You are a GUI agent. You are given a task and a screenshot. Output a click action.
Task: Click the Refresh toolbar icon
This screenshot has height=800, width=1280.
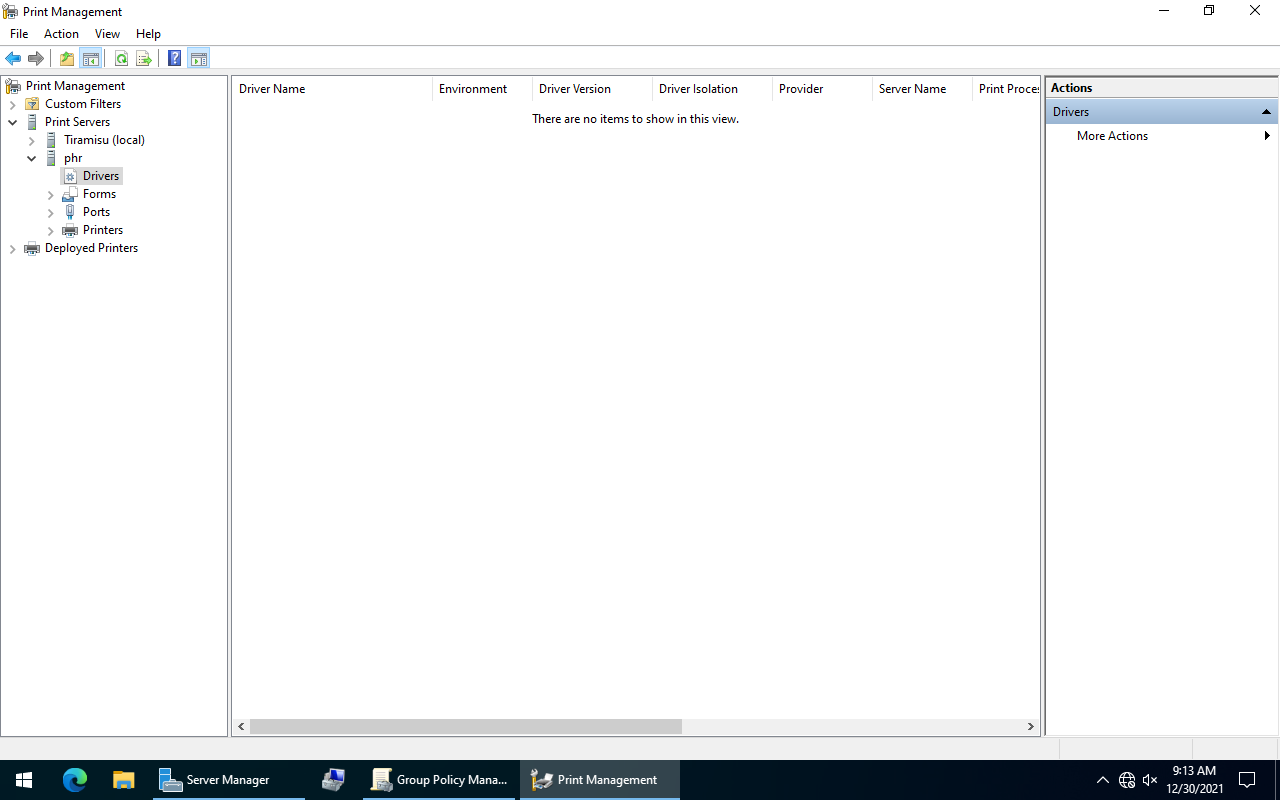pos(121,58)
